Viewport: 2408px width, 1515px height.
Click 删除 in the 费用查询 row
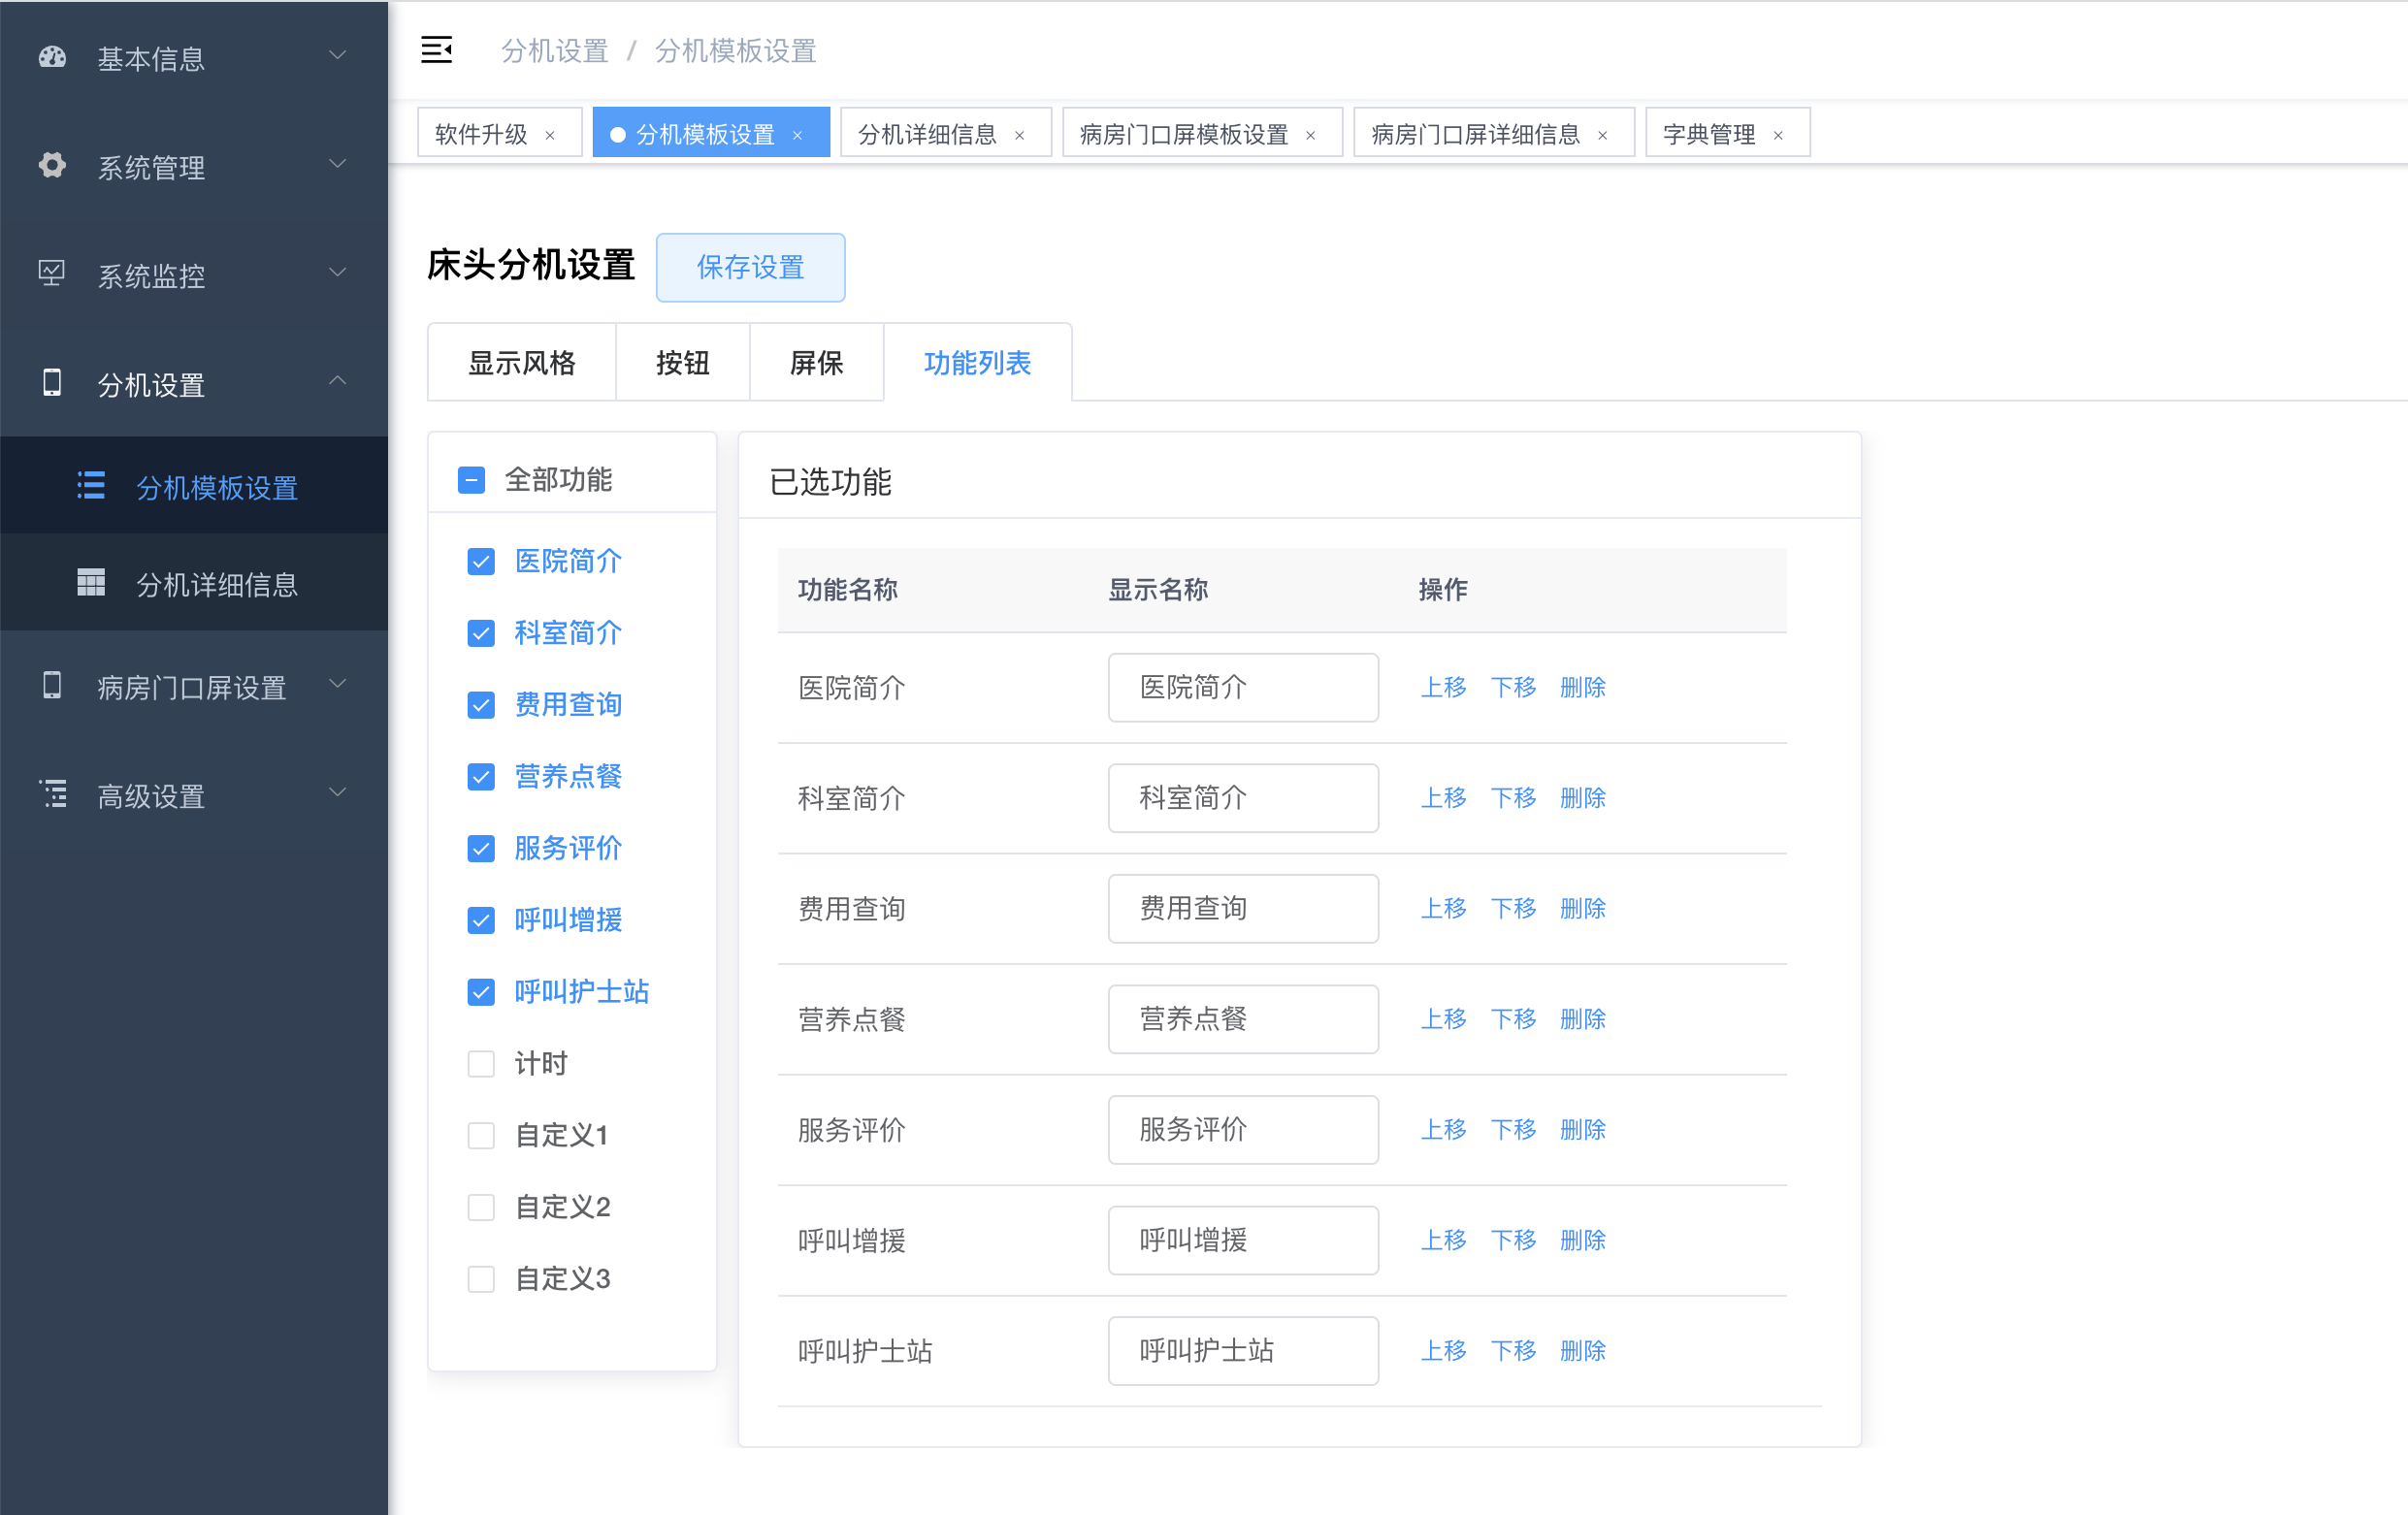point(1582,909)
